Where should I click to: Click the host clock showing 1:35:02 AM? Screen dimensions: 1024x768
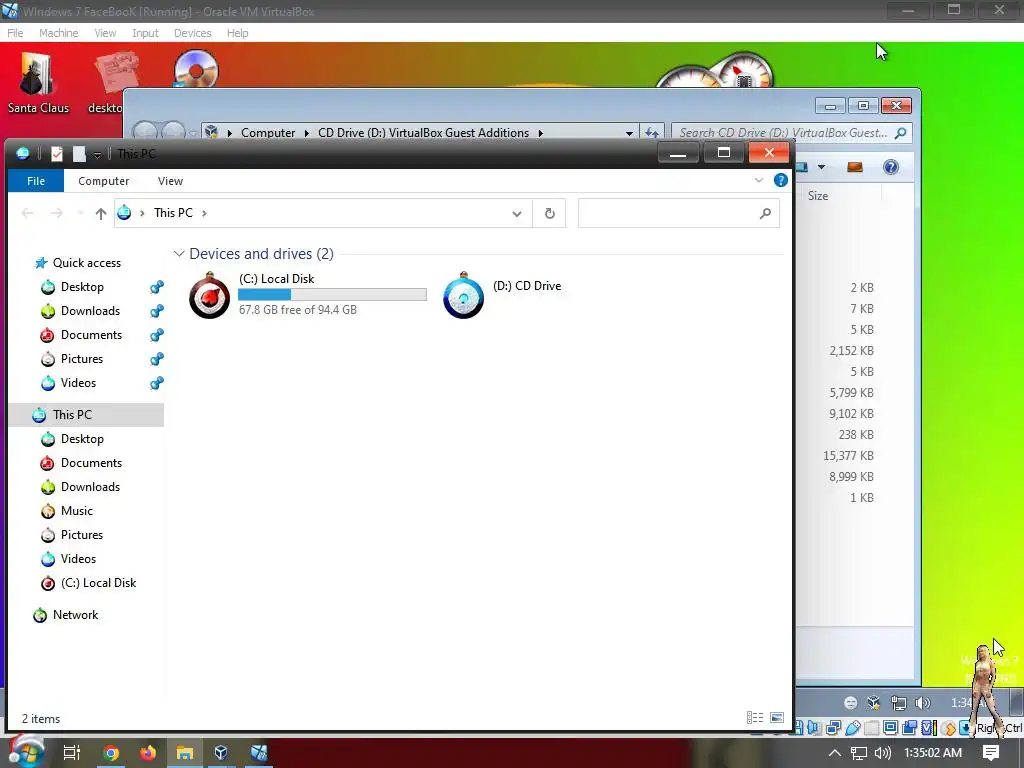click(933, 752)
